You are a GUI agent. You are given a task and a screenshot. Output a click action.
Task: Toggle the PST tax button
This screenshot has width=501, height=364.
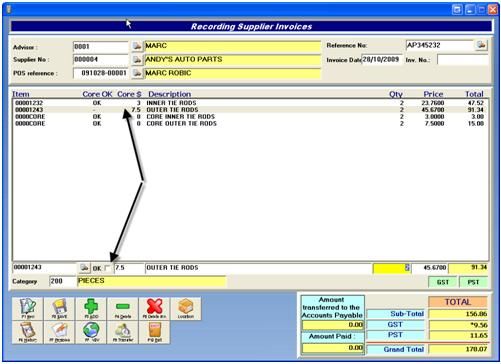click(x=473, y=282)
